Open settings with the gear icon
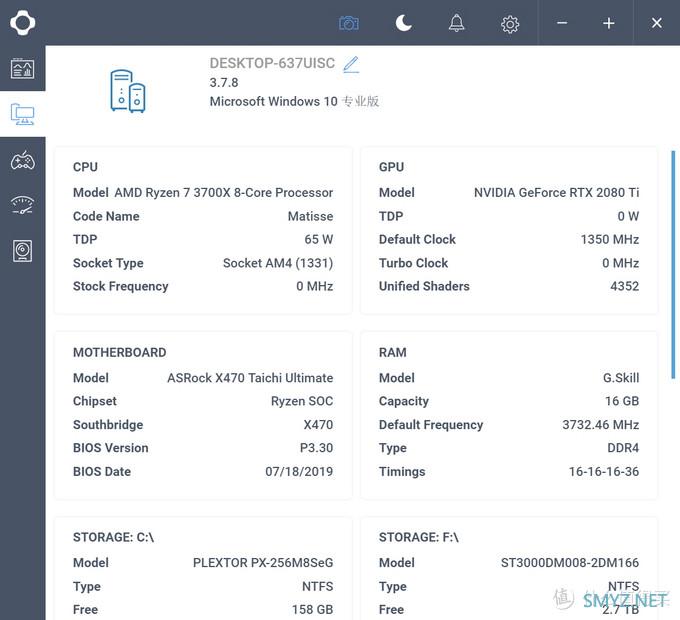Screen dimensions: 680x620 [510, 24]
